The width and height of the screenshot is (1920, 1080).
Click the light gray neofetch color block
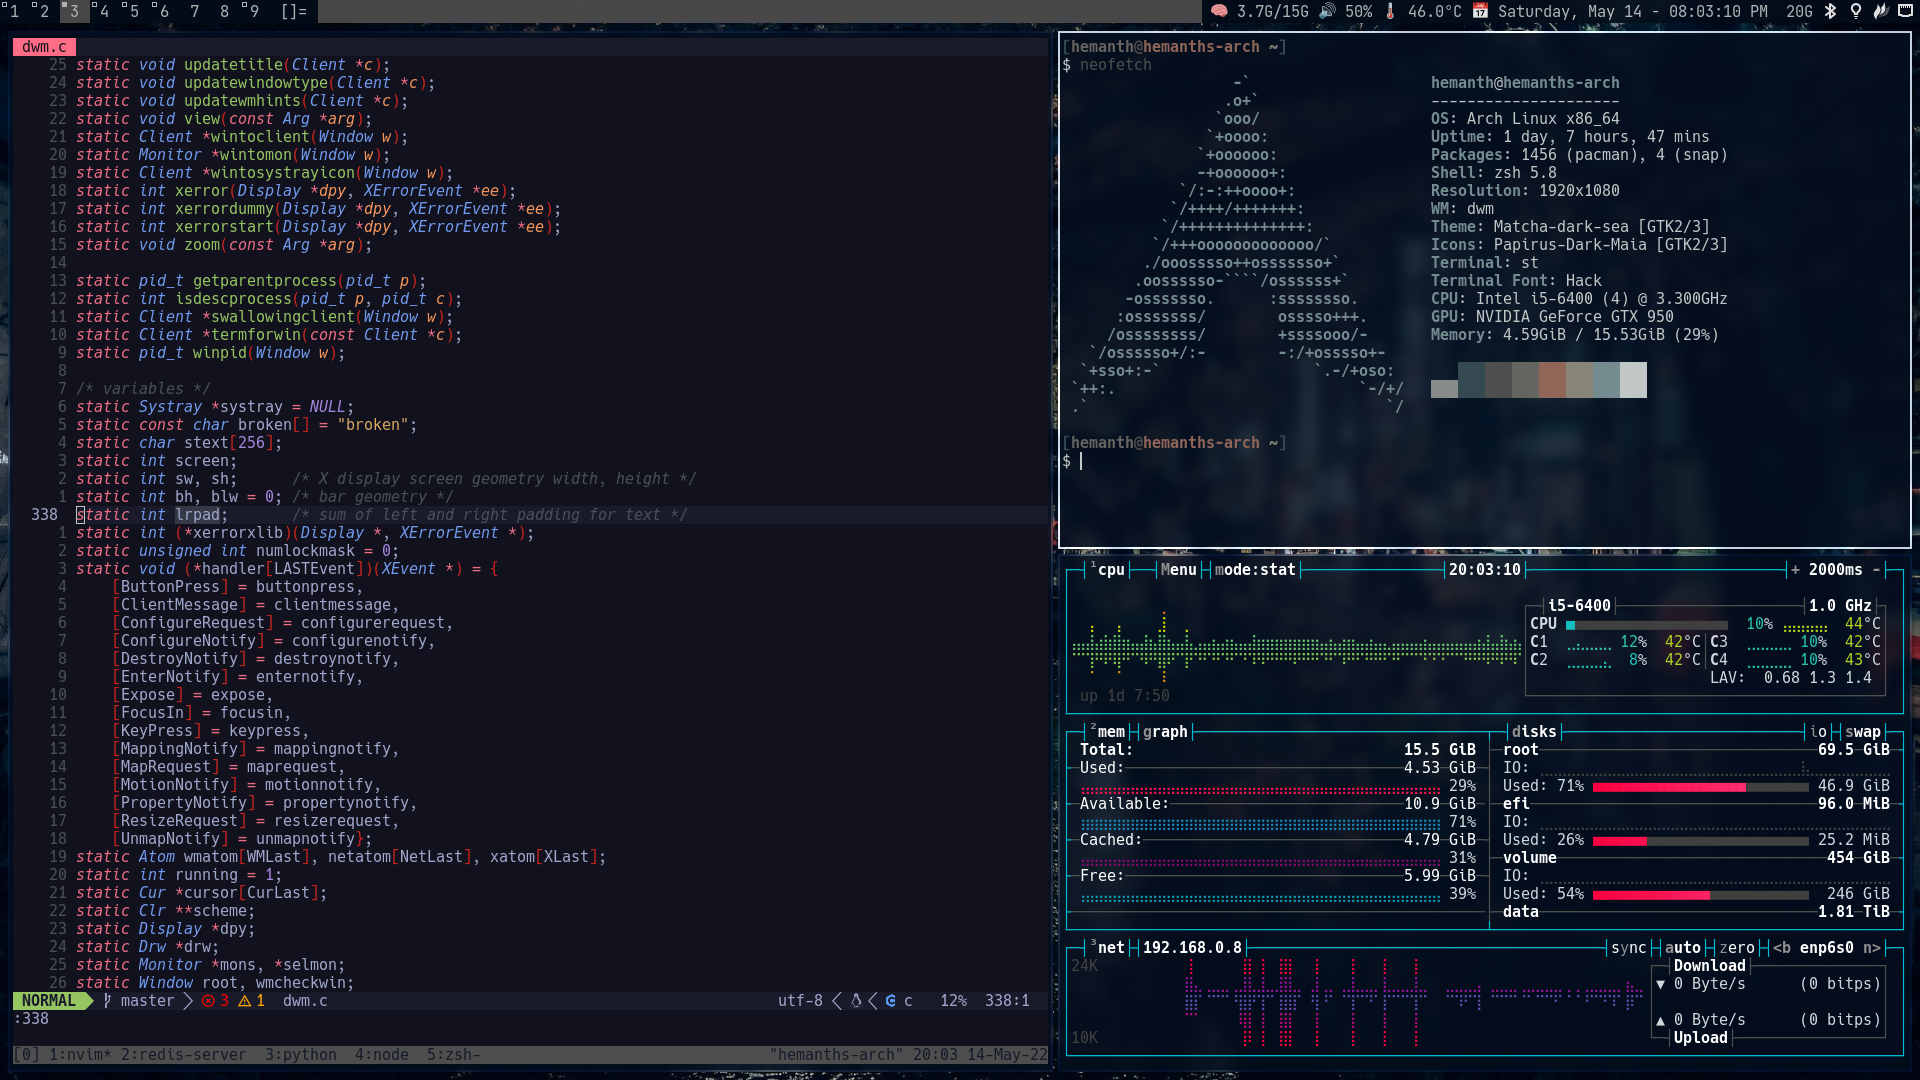tap(1633, 380)
